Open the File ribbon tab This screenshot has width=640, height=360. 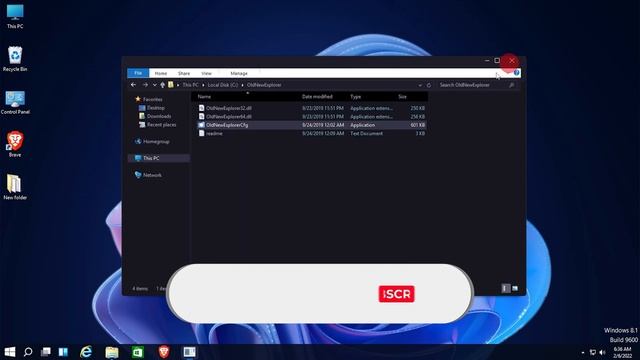click(x=138, y=73)
